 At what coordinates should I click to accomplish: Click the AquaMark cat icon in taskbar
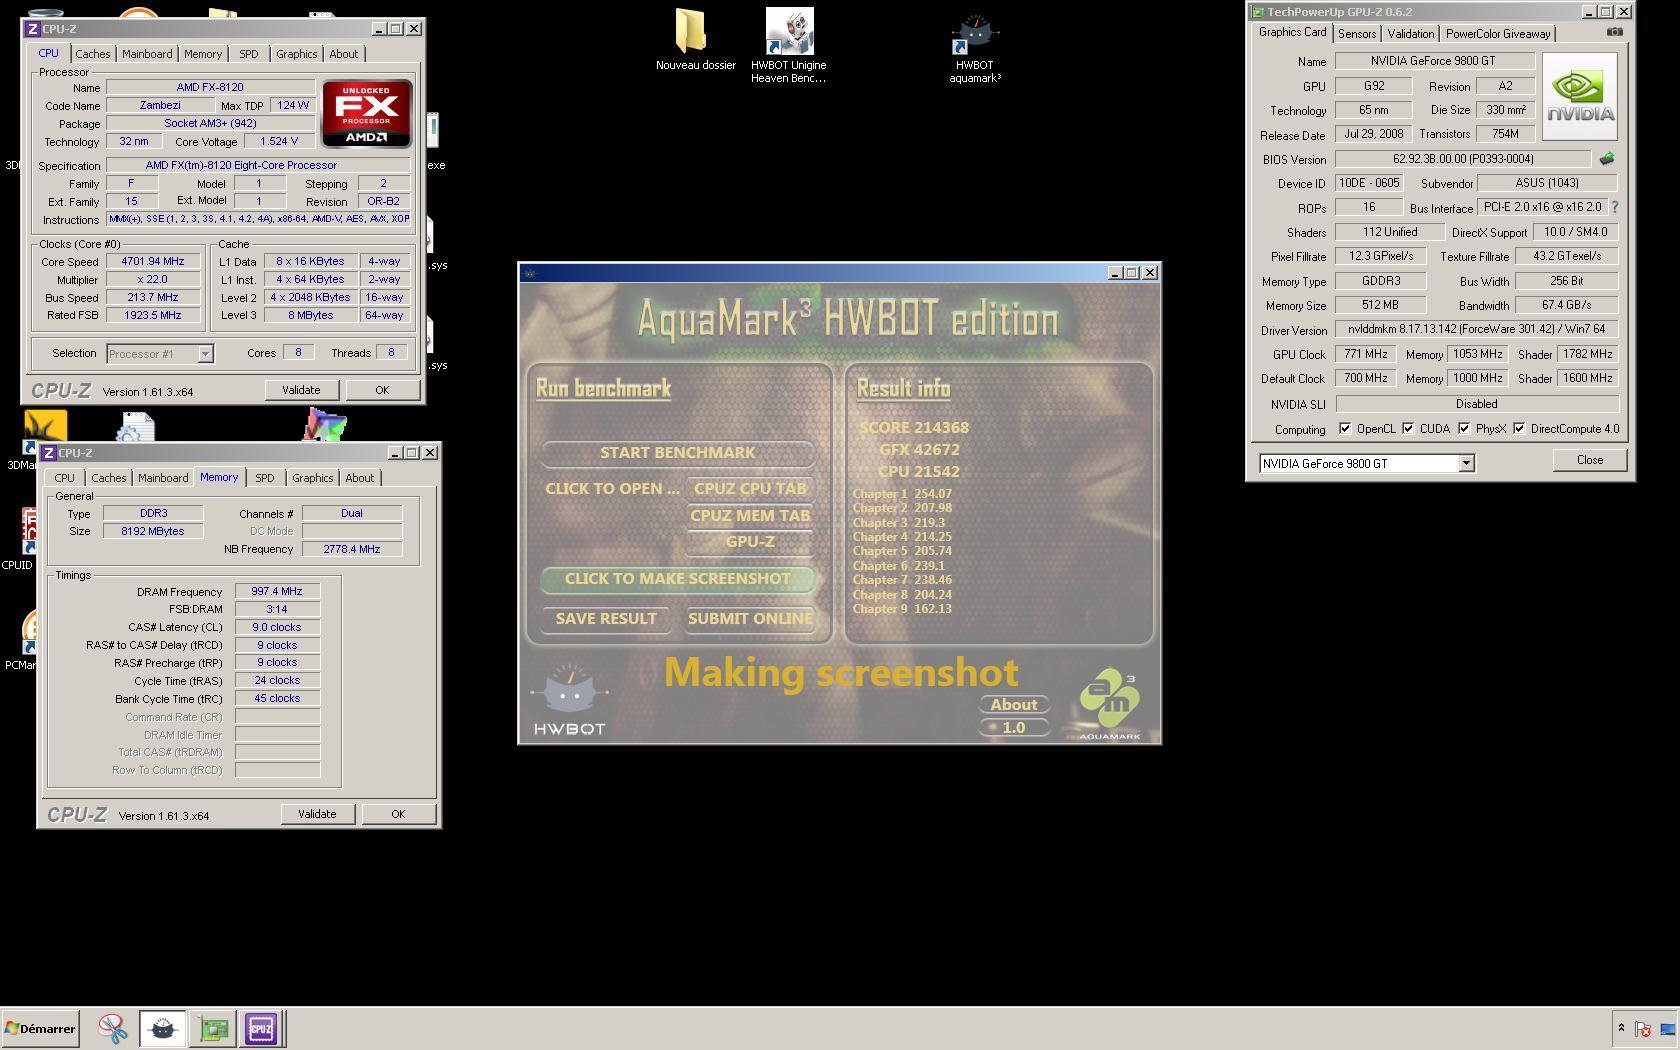click(x=162, y=1028)
